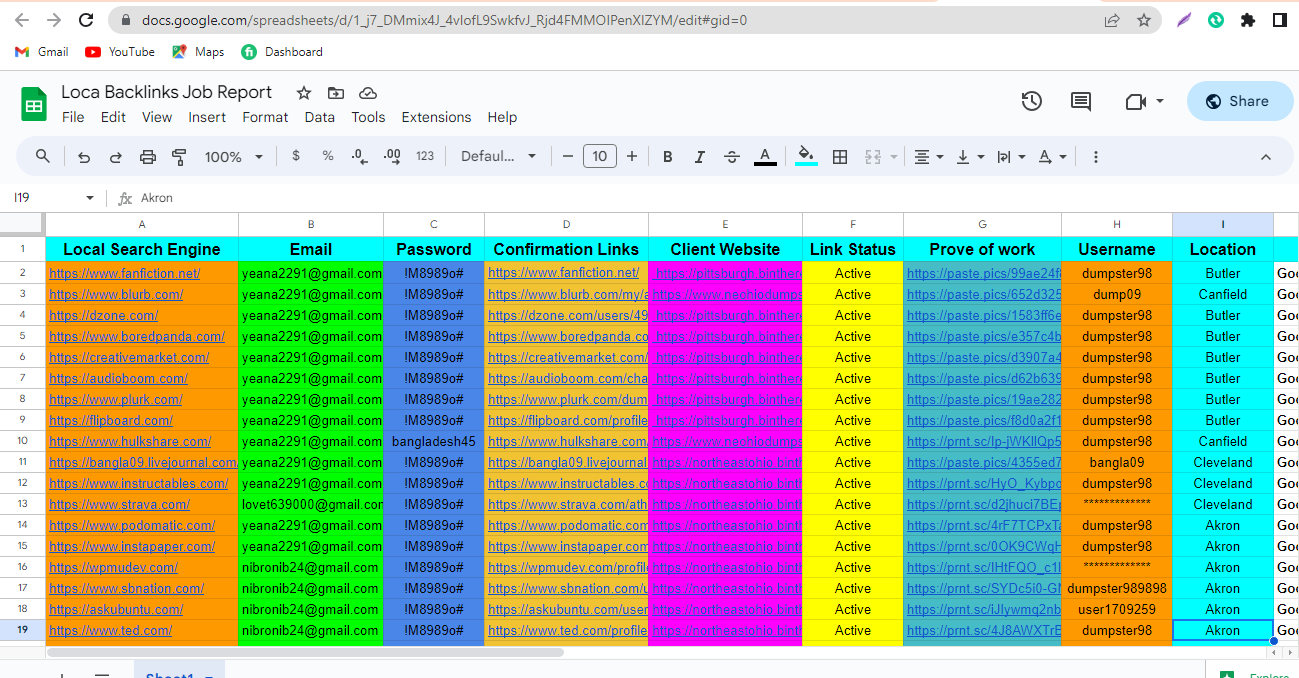
Task: Open the borders tool
Action: (x=840, y=157)
